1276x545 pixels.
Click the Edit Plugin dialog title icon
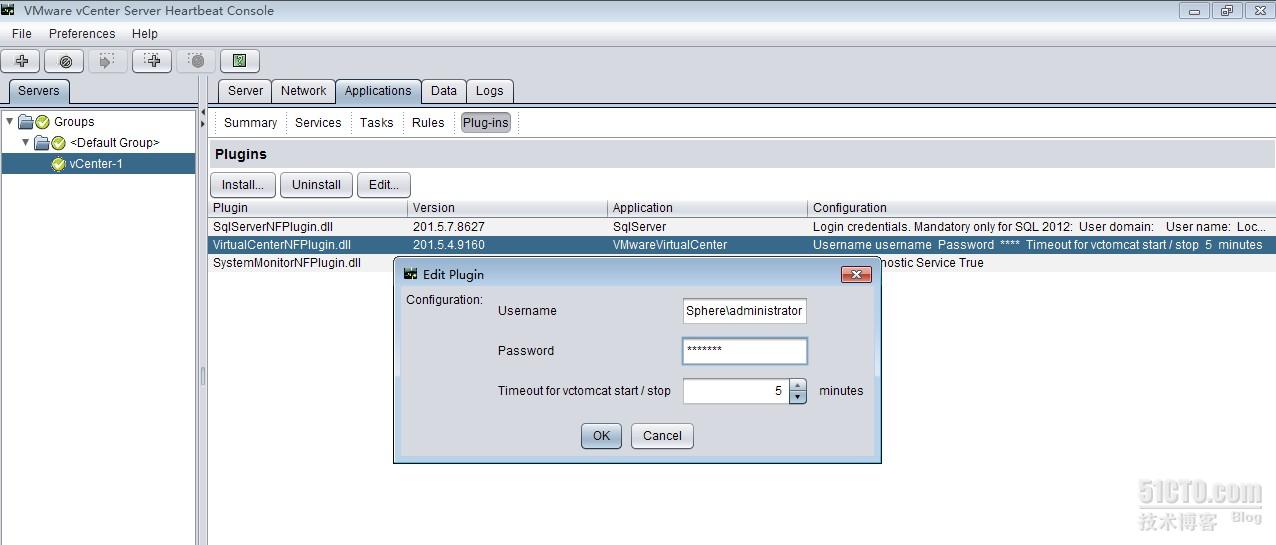pyautogui.click(x=410, y=274)
